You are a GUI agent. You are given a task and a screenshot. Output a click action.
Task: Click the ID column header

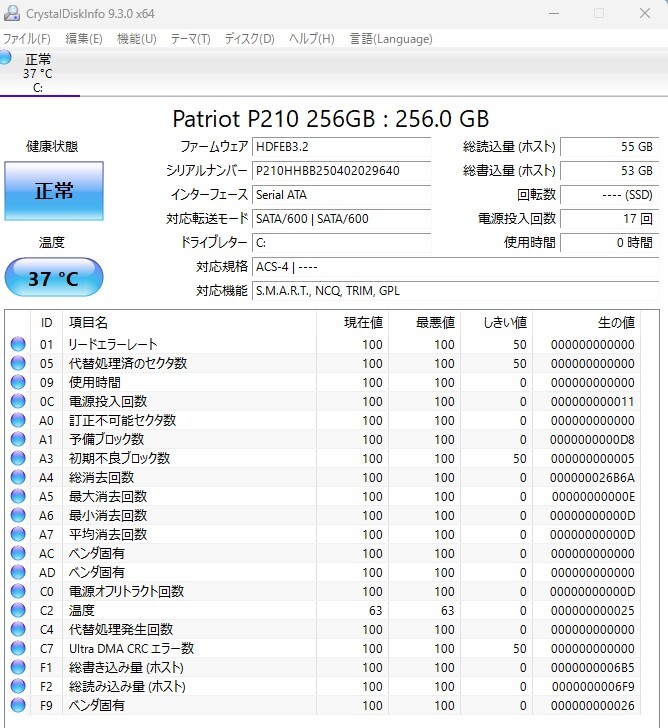(46, 322)
